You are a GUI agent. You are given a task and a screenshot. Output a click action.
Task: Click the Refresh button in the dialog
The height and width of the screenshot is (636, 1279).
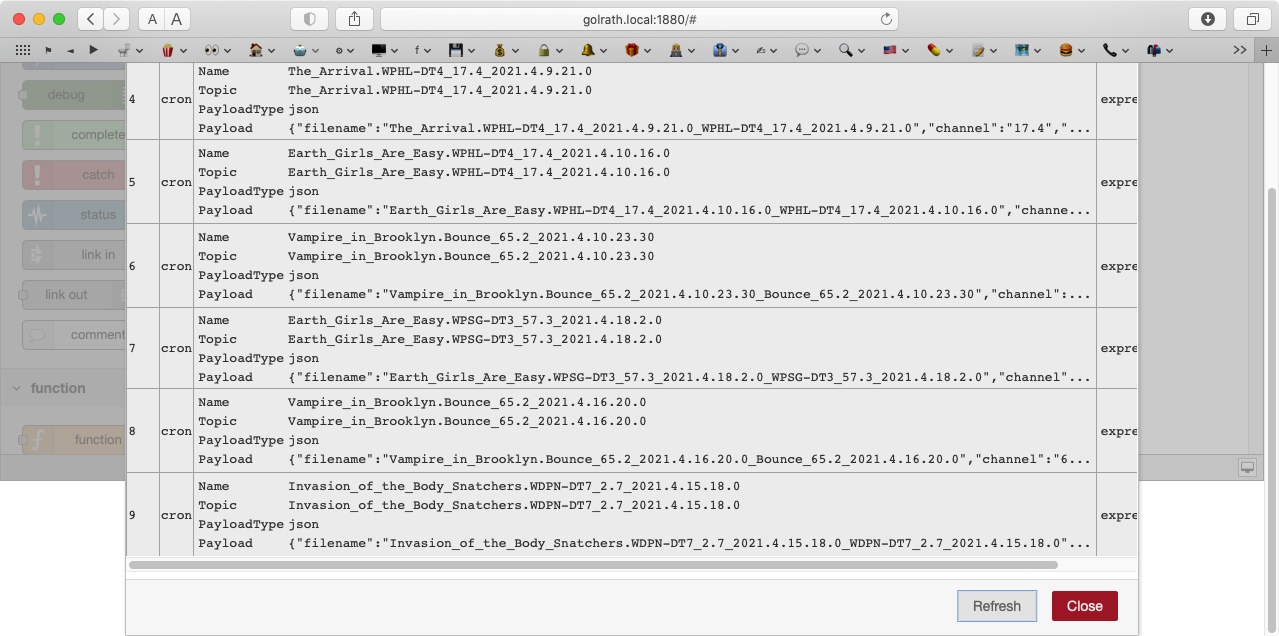[x=996, y=605]
